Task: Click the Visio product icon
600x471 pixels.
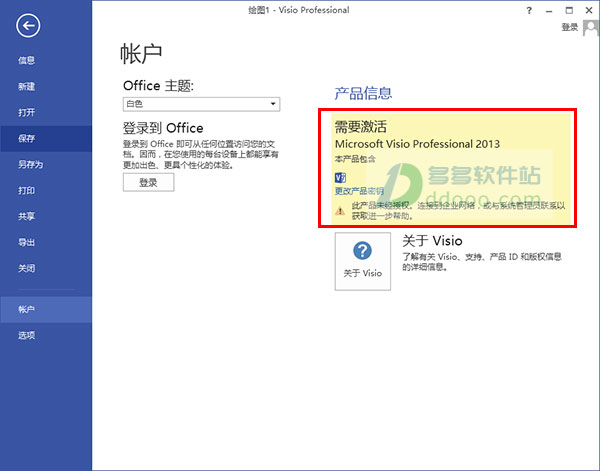Action: point(340,178)
